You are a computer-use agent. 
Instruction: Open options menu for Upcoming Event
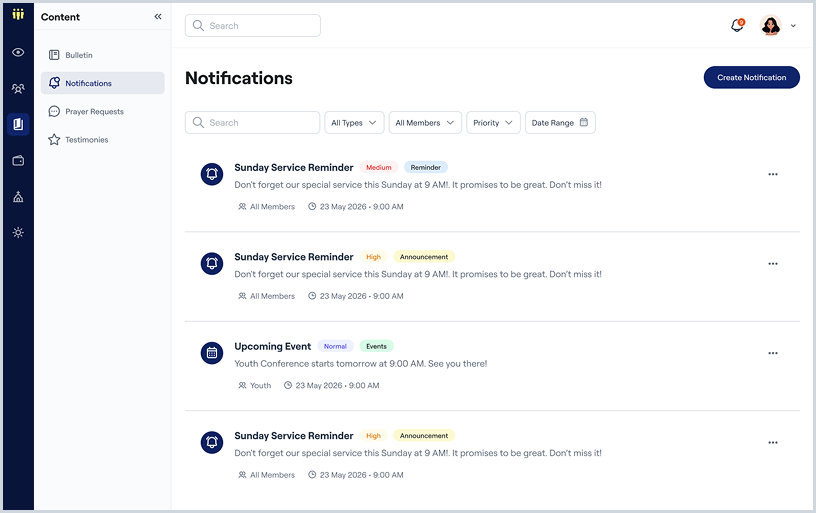(773, 353)
